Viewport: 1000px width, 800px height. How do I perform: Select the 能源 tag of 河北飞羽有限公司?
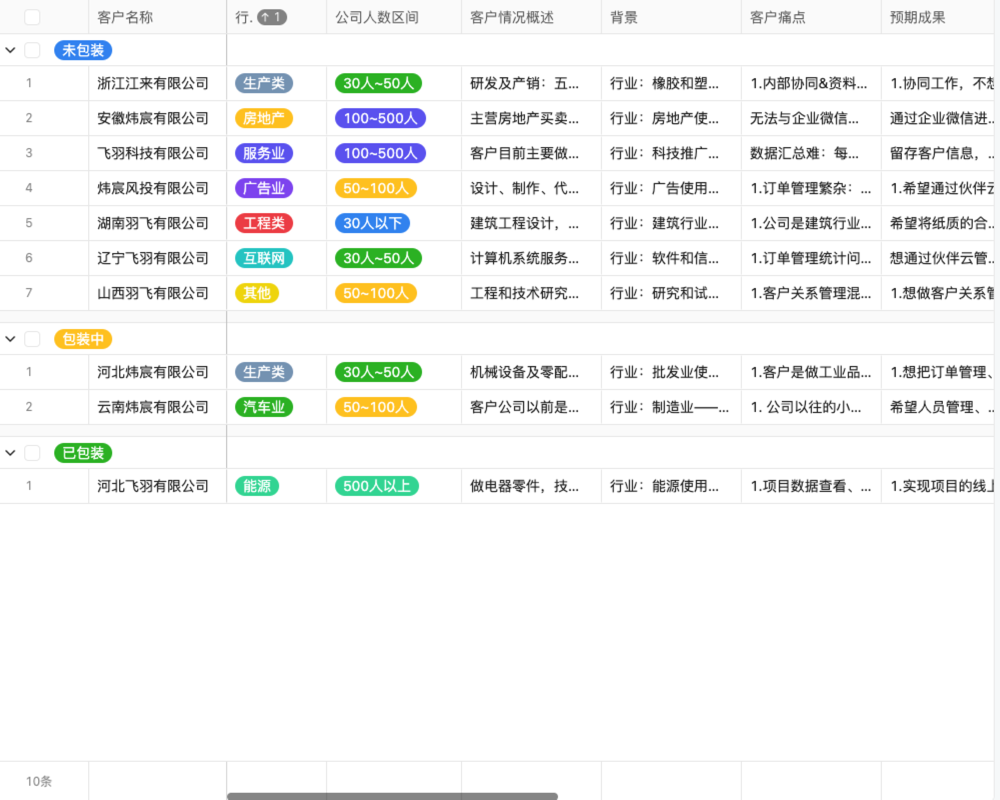click(258, 486)
